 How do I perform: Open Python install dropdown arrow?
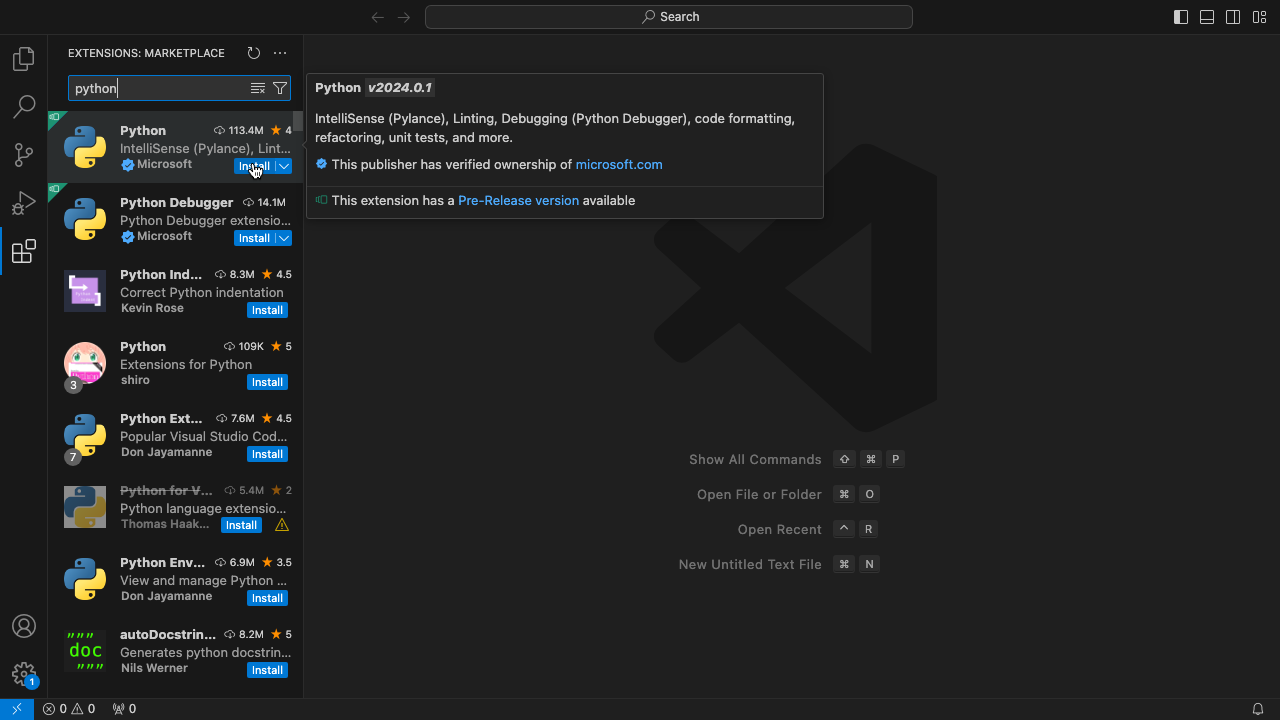(x=284, y=166)
